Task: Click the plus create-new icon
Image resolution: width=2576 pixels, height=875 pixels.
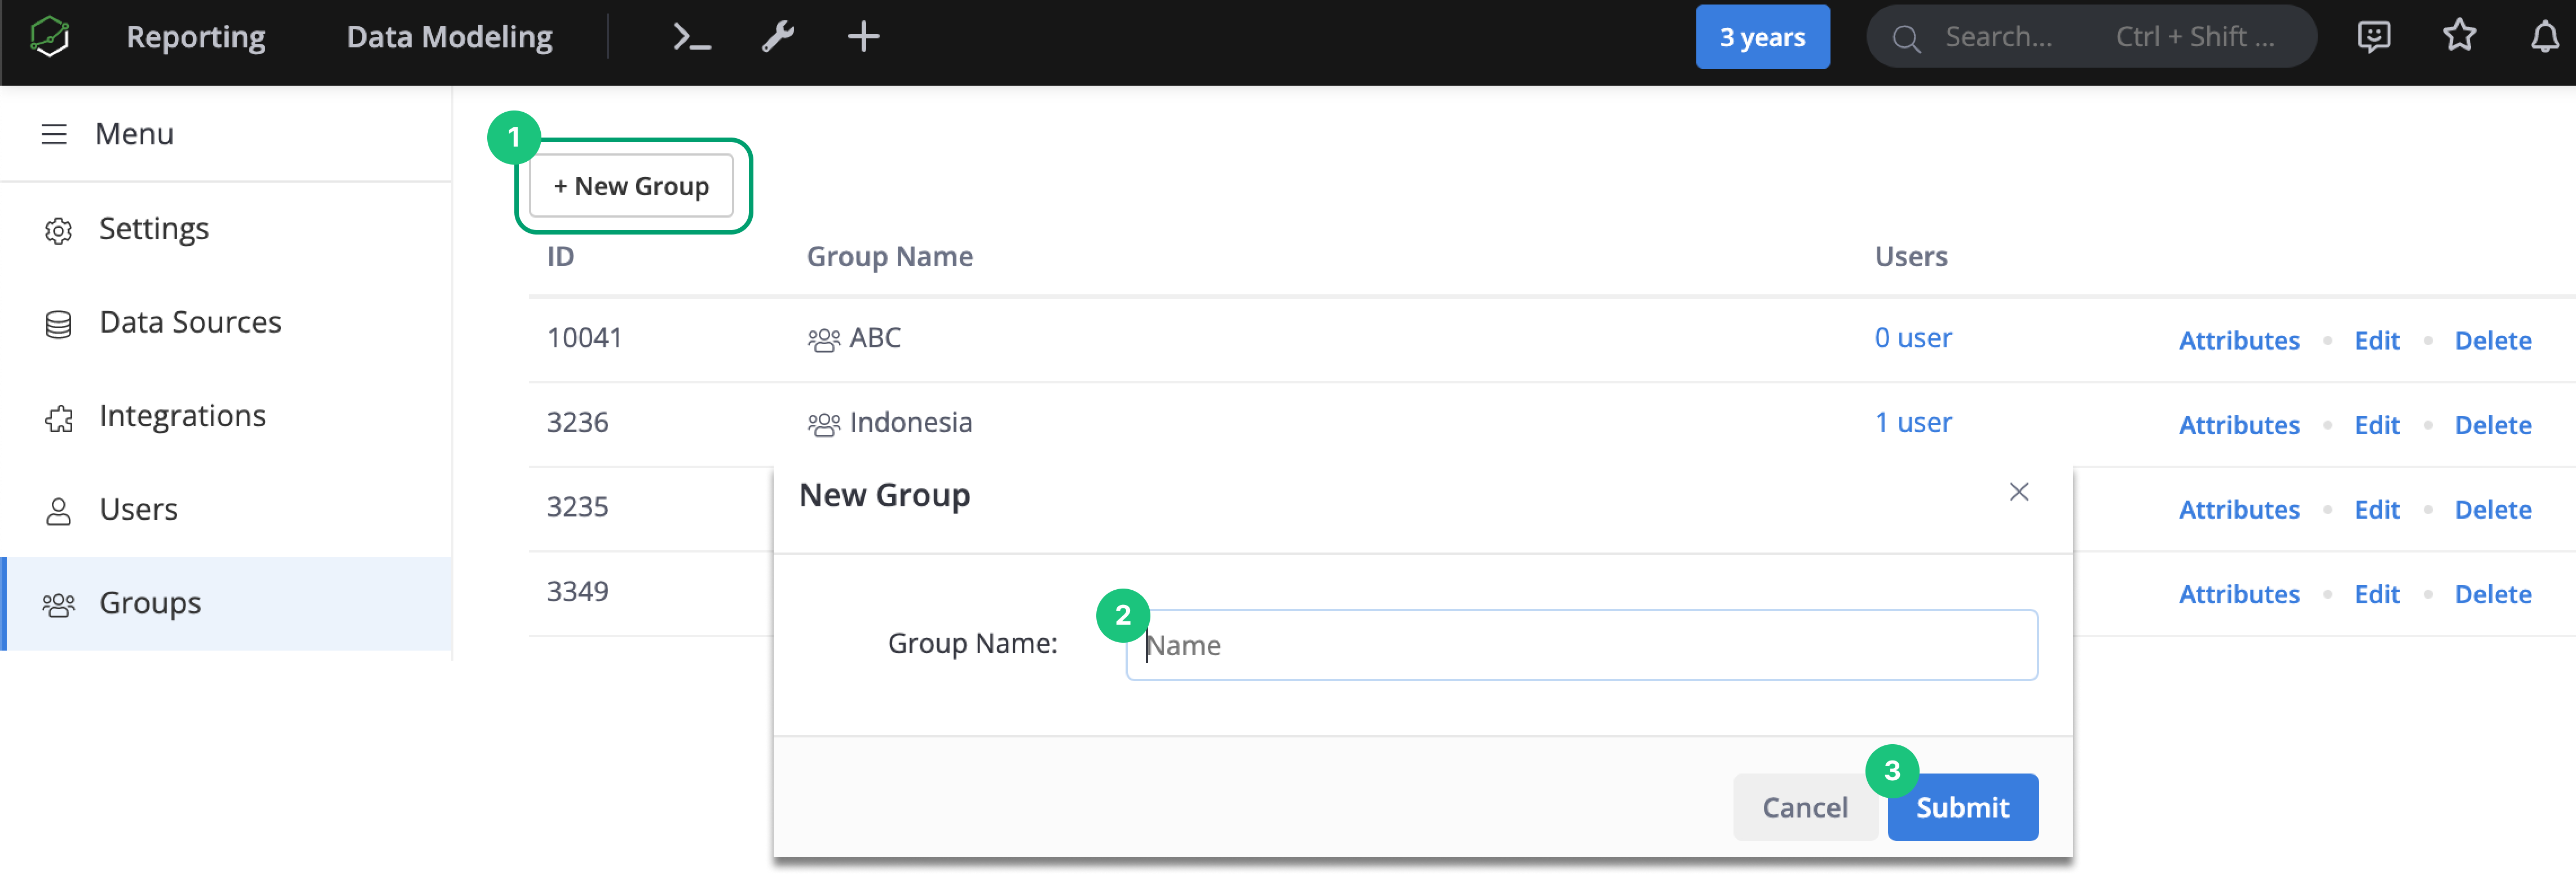Action: click(x=863, y=37)
